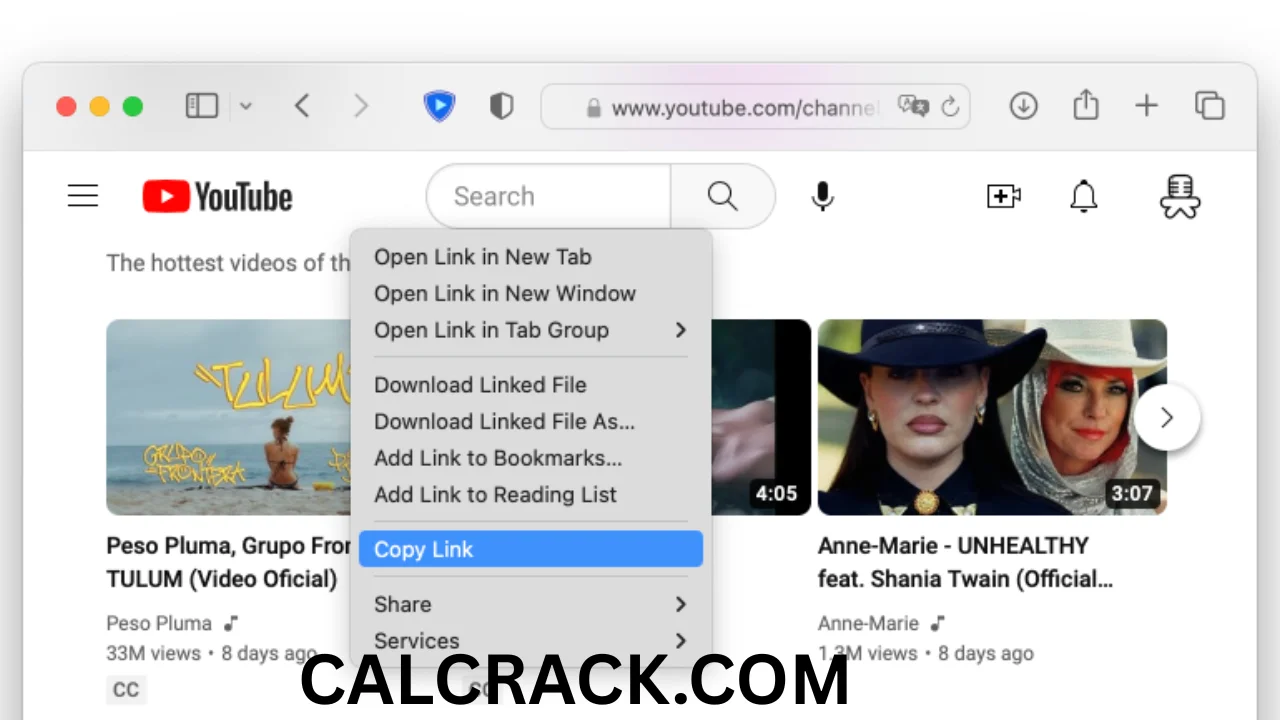Select Copy Link in context menu
The height and width of the screenshot is (720, 1280).
point(531,549)
